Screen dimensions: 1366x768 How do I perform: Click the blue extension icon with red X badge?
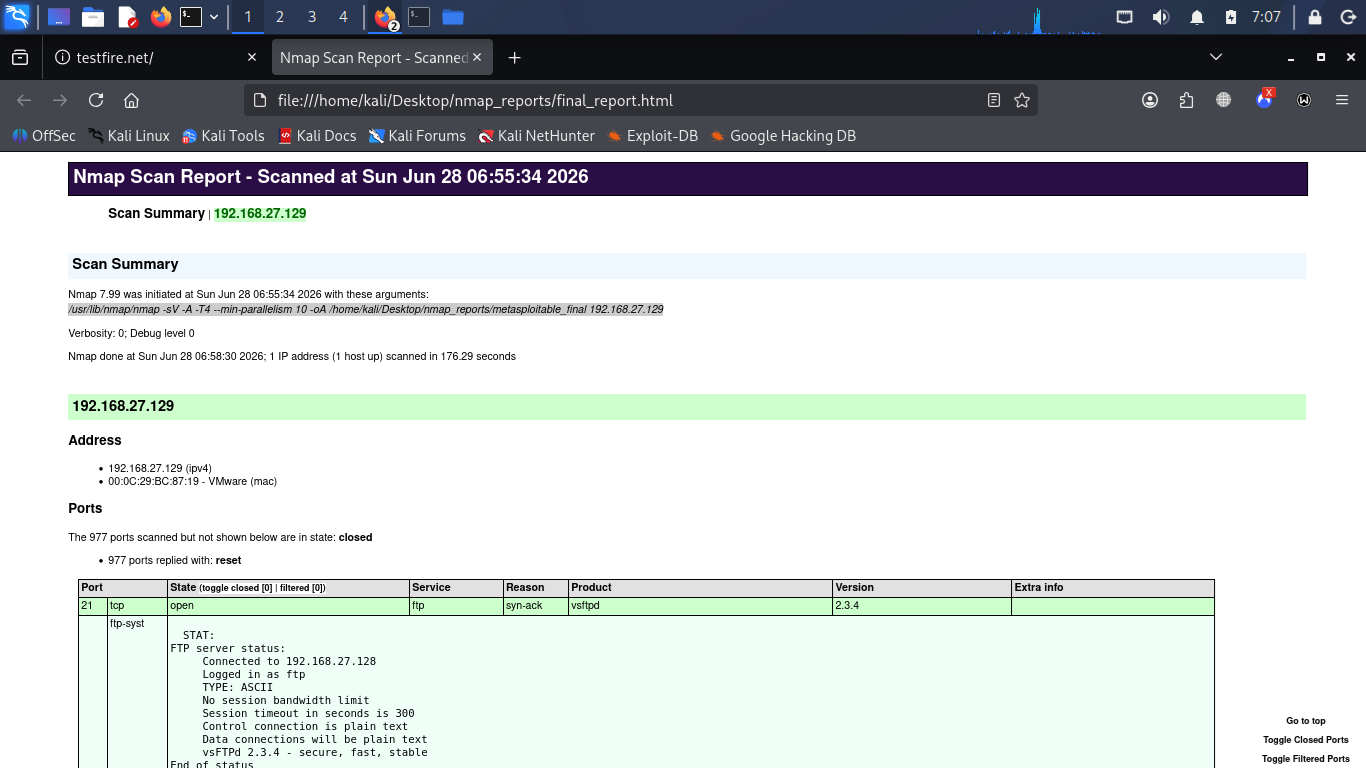(1265, 98)
